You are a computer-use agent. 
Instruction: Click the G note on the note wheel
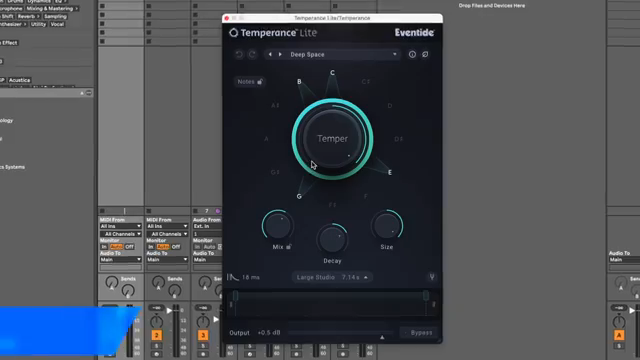pyautogui.click(x=299, y=196)
